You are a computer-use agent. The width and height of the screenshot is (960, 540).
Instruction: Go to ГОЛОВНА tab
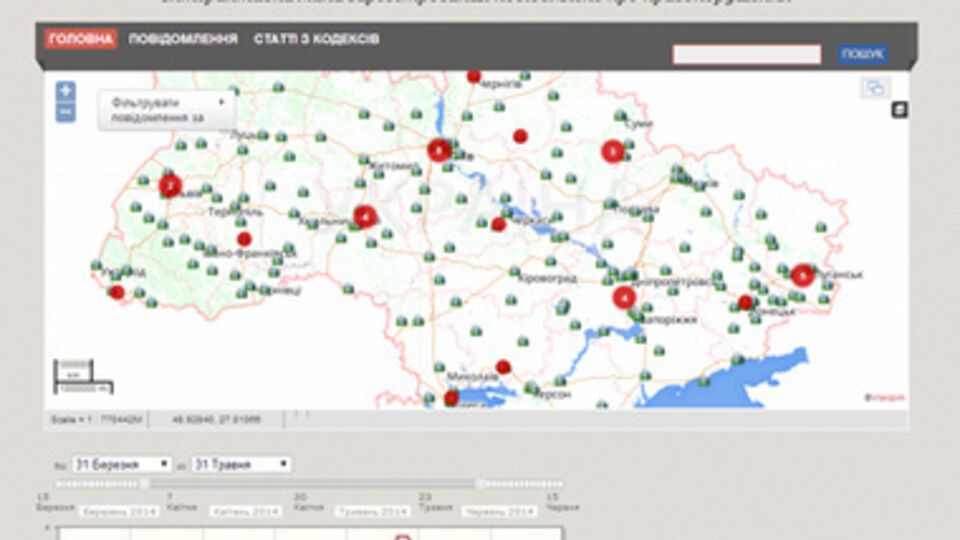80,39
